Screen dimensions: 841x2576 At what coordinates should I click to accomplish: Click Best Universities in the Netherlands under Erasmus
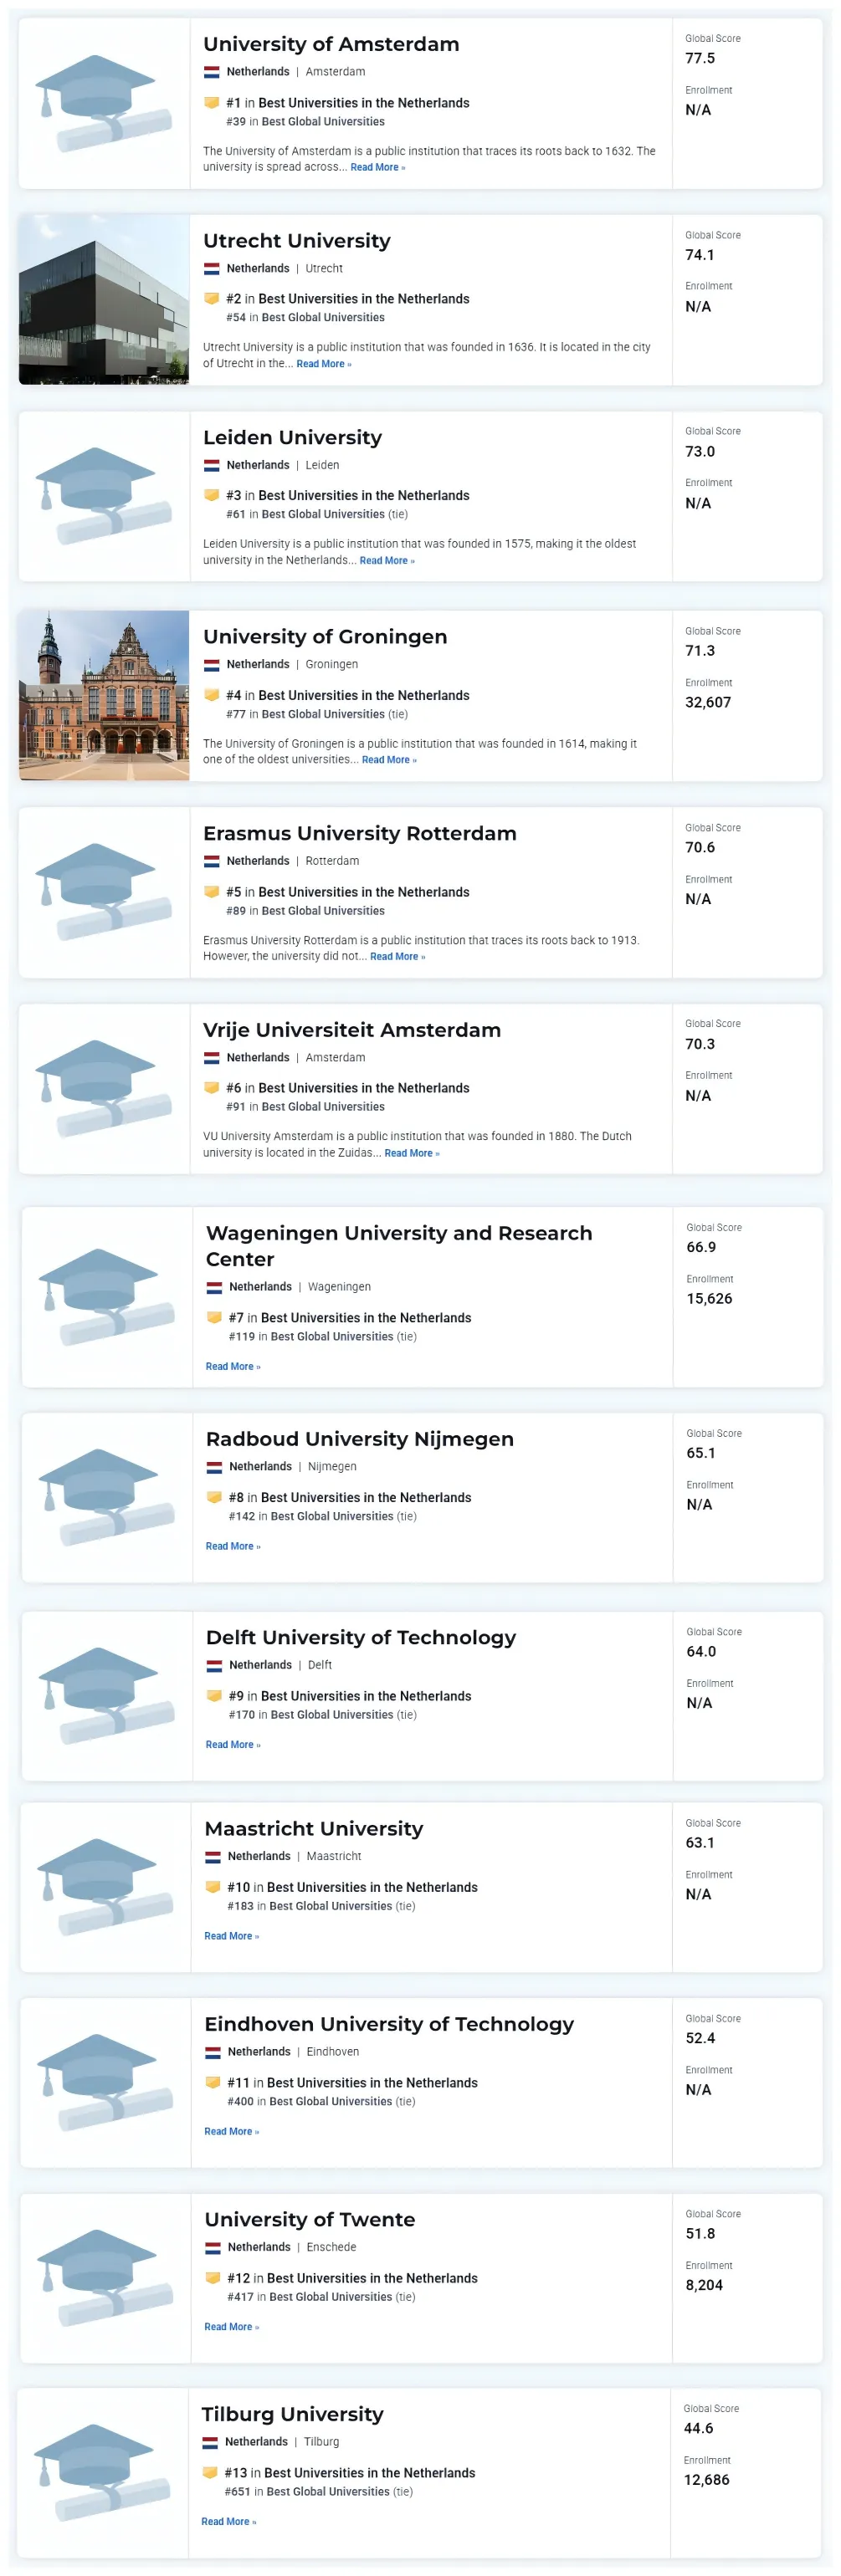(364, 892)
